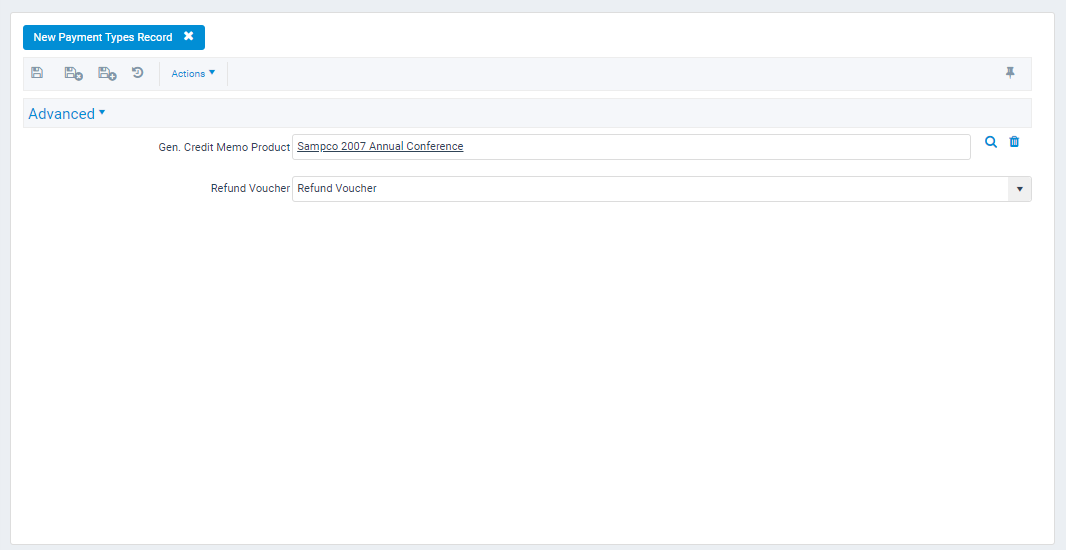Click the Save and New icon
This screenshot has height=550, width=1066.
coord(107,73)
